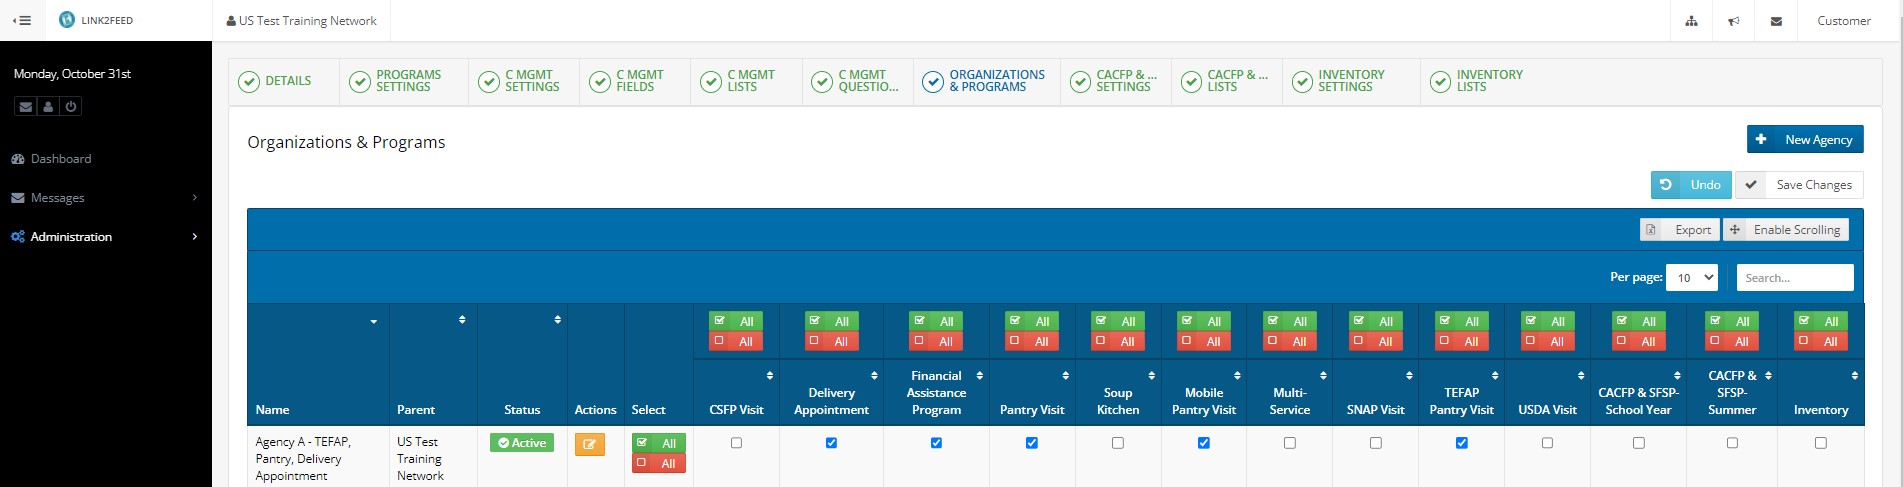Viewport: 1903px width, 487px height.
Task: Click the New Agency button
Action: coord(1805,140)
